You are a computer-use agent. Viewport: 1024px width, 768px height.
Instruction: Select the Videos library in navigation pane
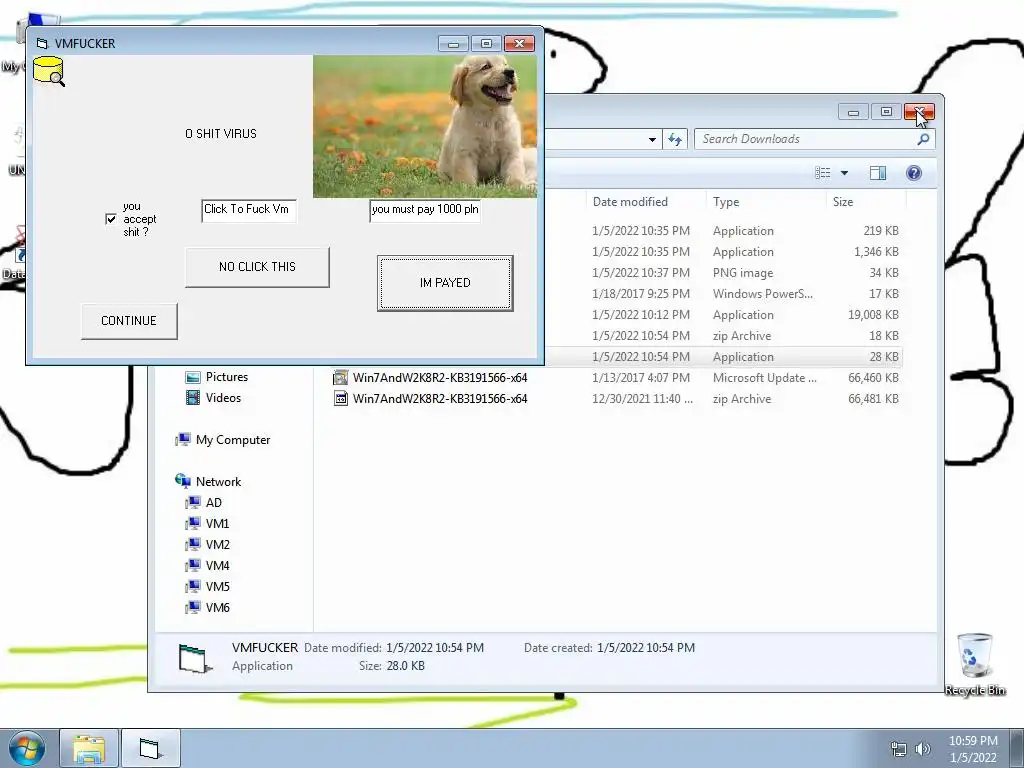223,398
